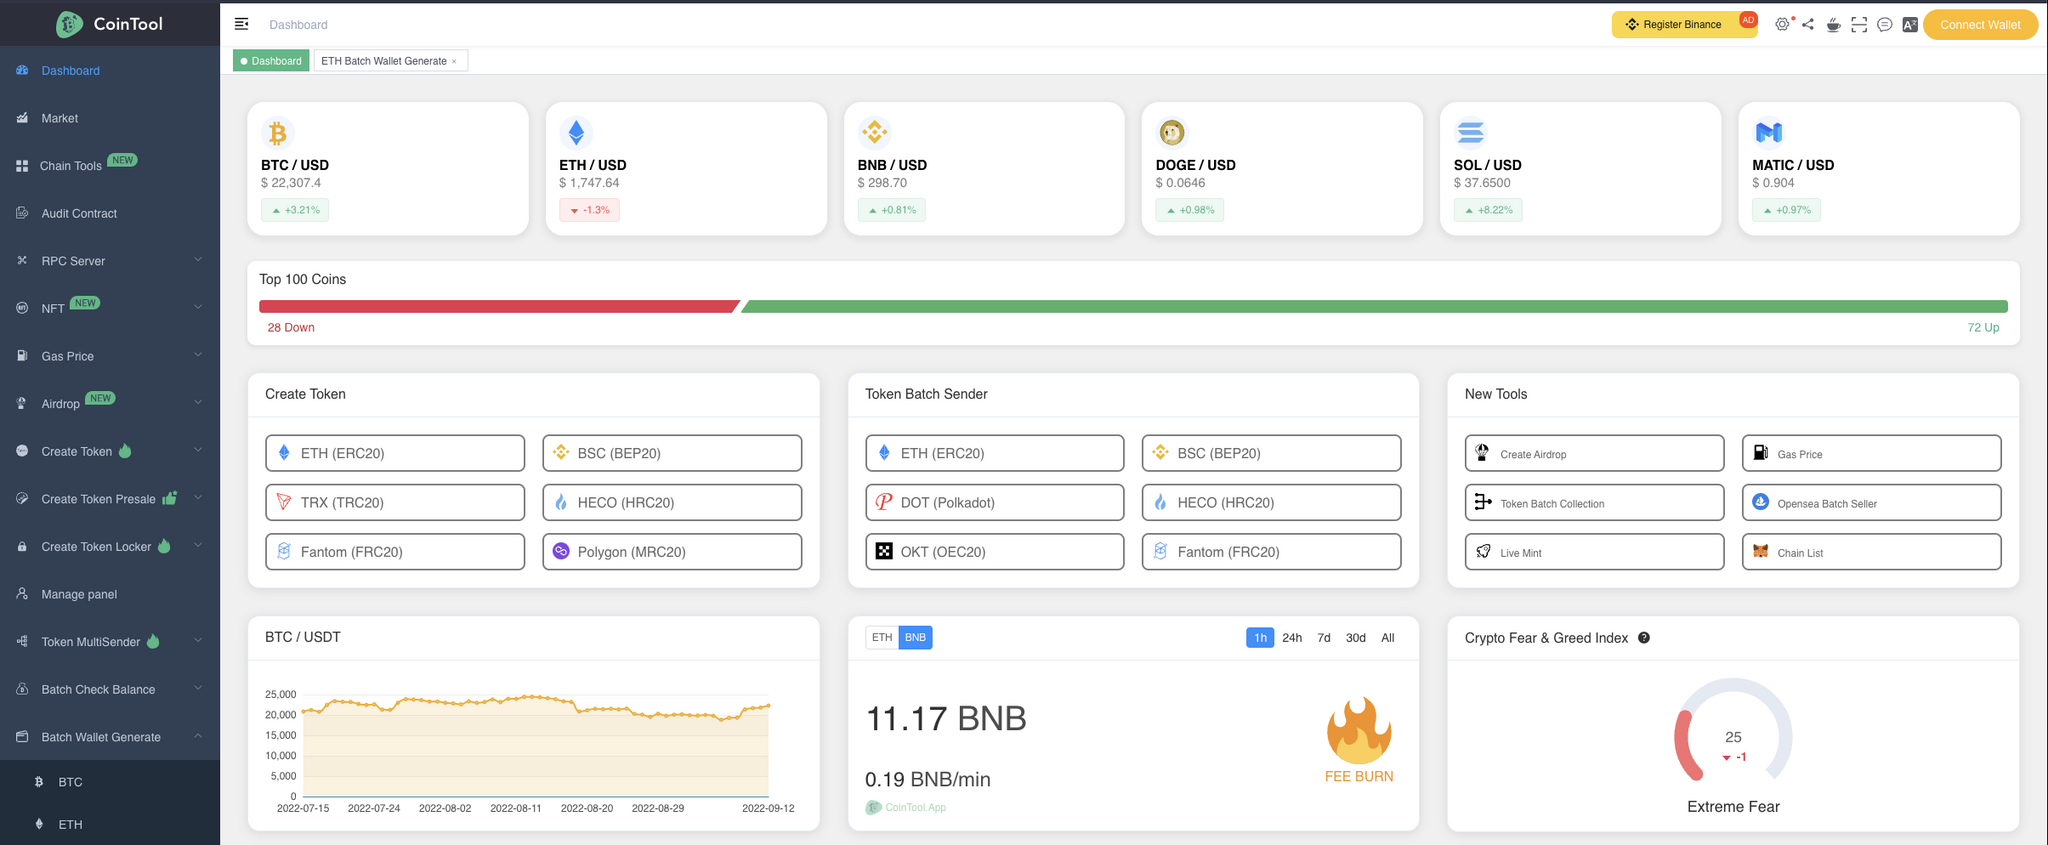The height and width of the screenshot is (845, 2048).
Task: Click the Bitcoin icon on BTC card
Action: pos(277,132)
